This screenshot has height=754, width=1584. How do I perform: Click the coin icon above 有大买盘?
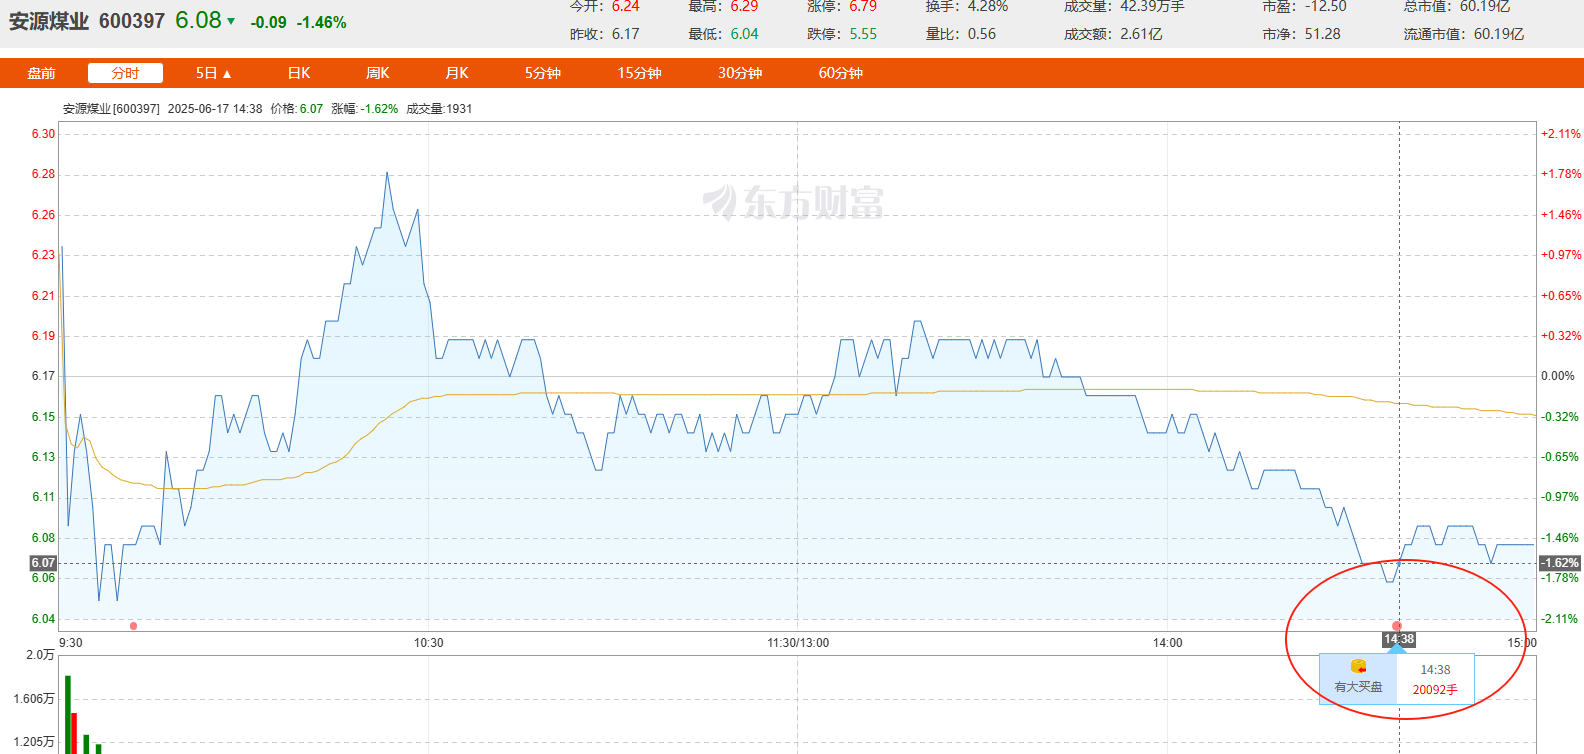point(1358,666)
